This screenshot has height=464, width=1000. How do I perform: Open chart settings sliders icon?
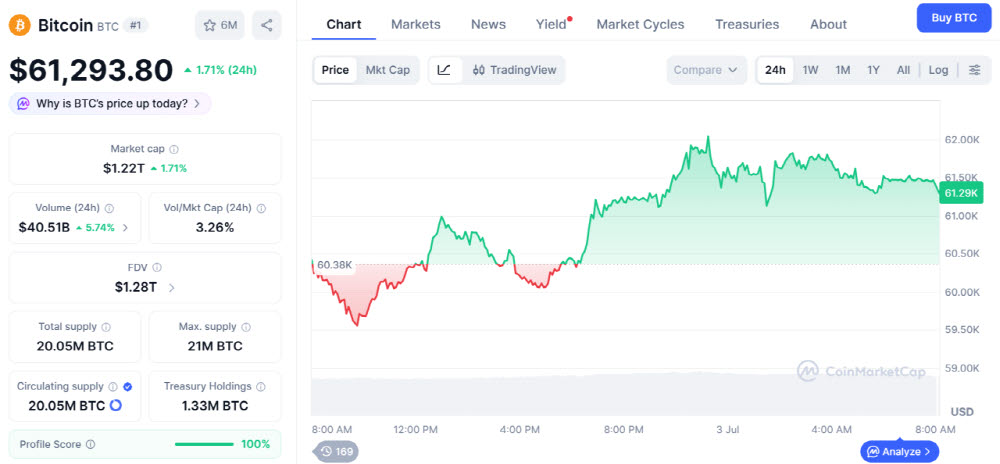click(974, 70)
